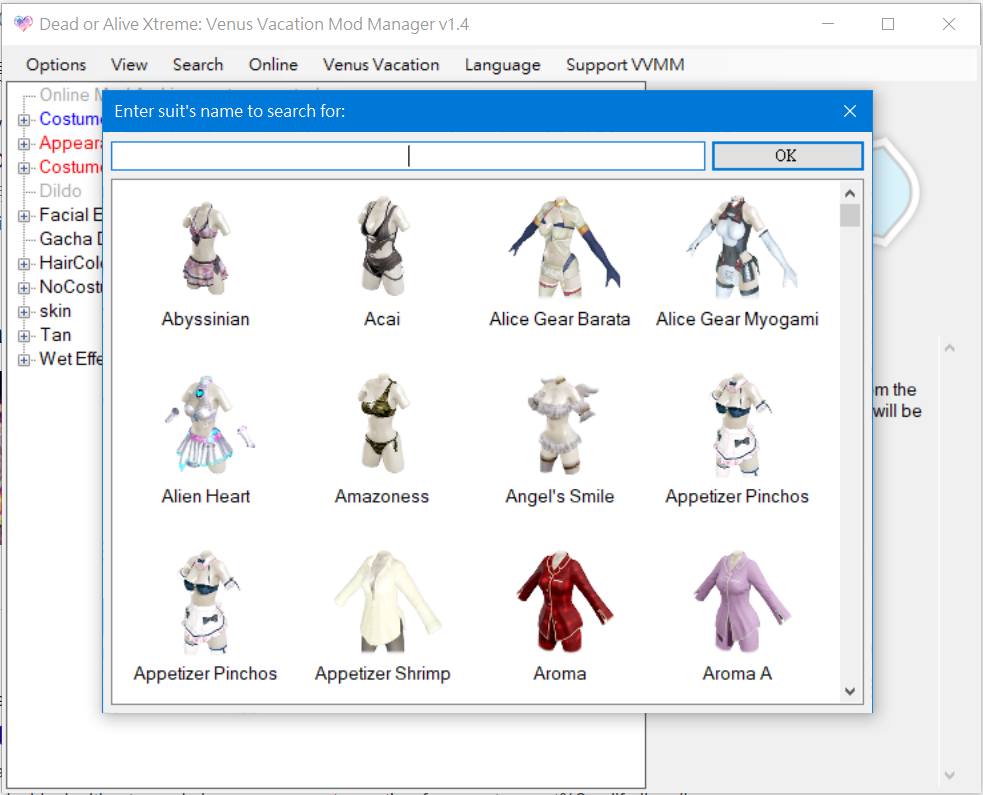
Task: Click the Amazoness label
Action: pyautogui.click(x=382, y=497)
